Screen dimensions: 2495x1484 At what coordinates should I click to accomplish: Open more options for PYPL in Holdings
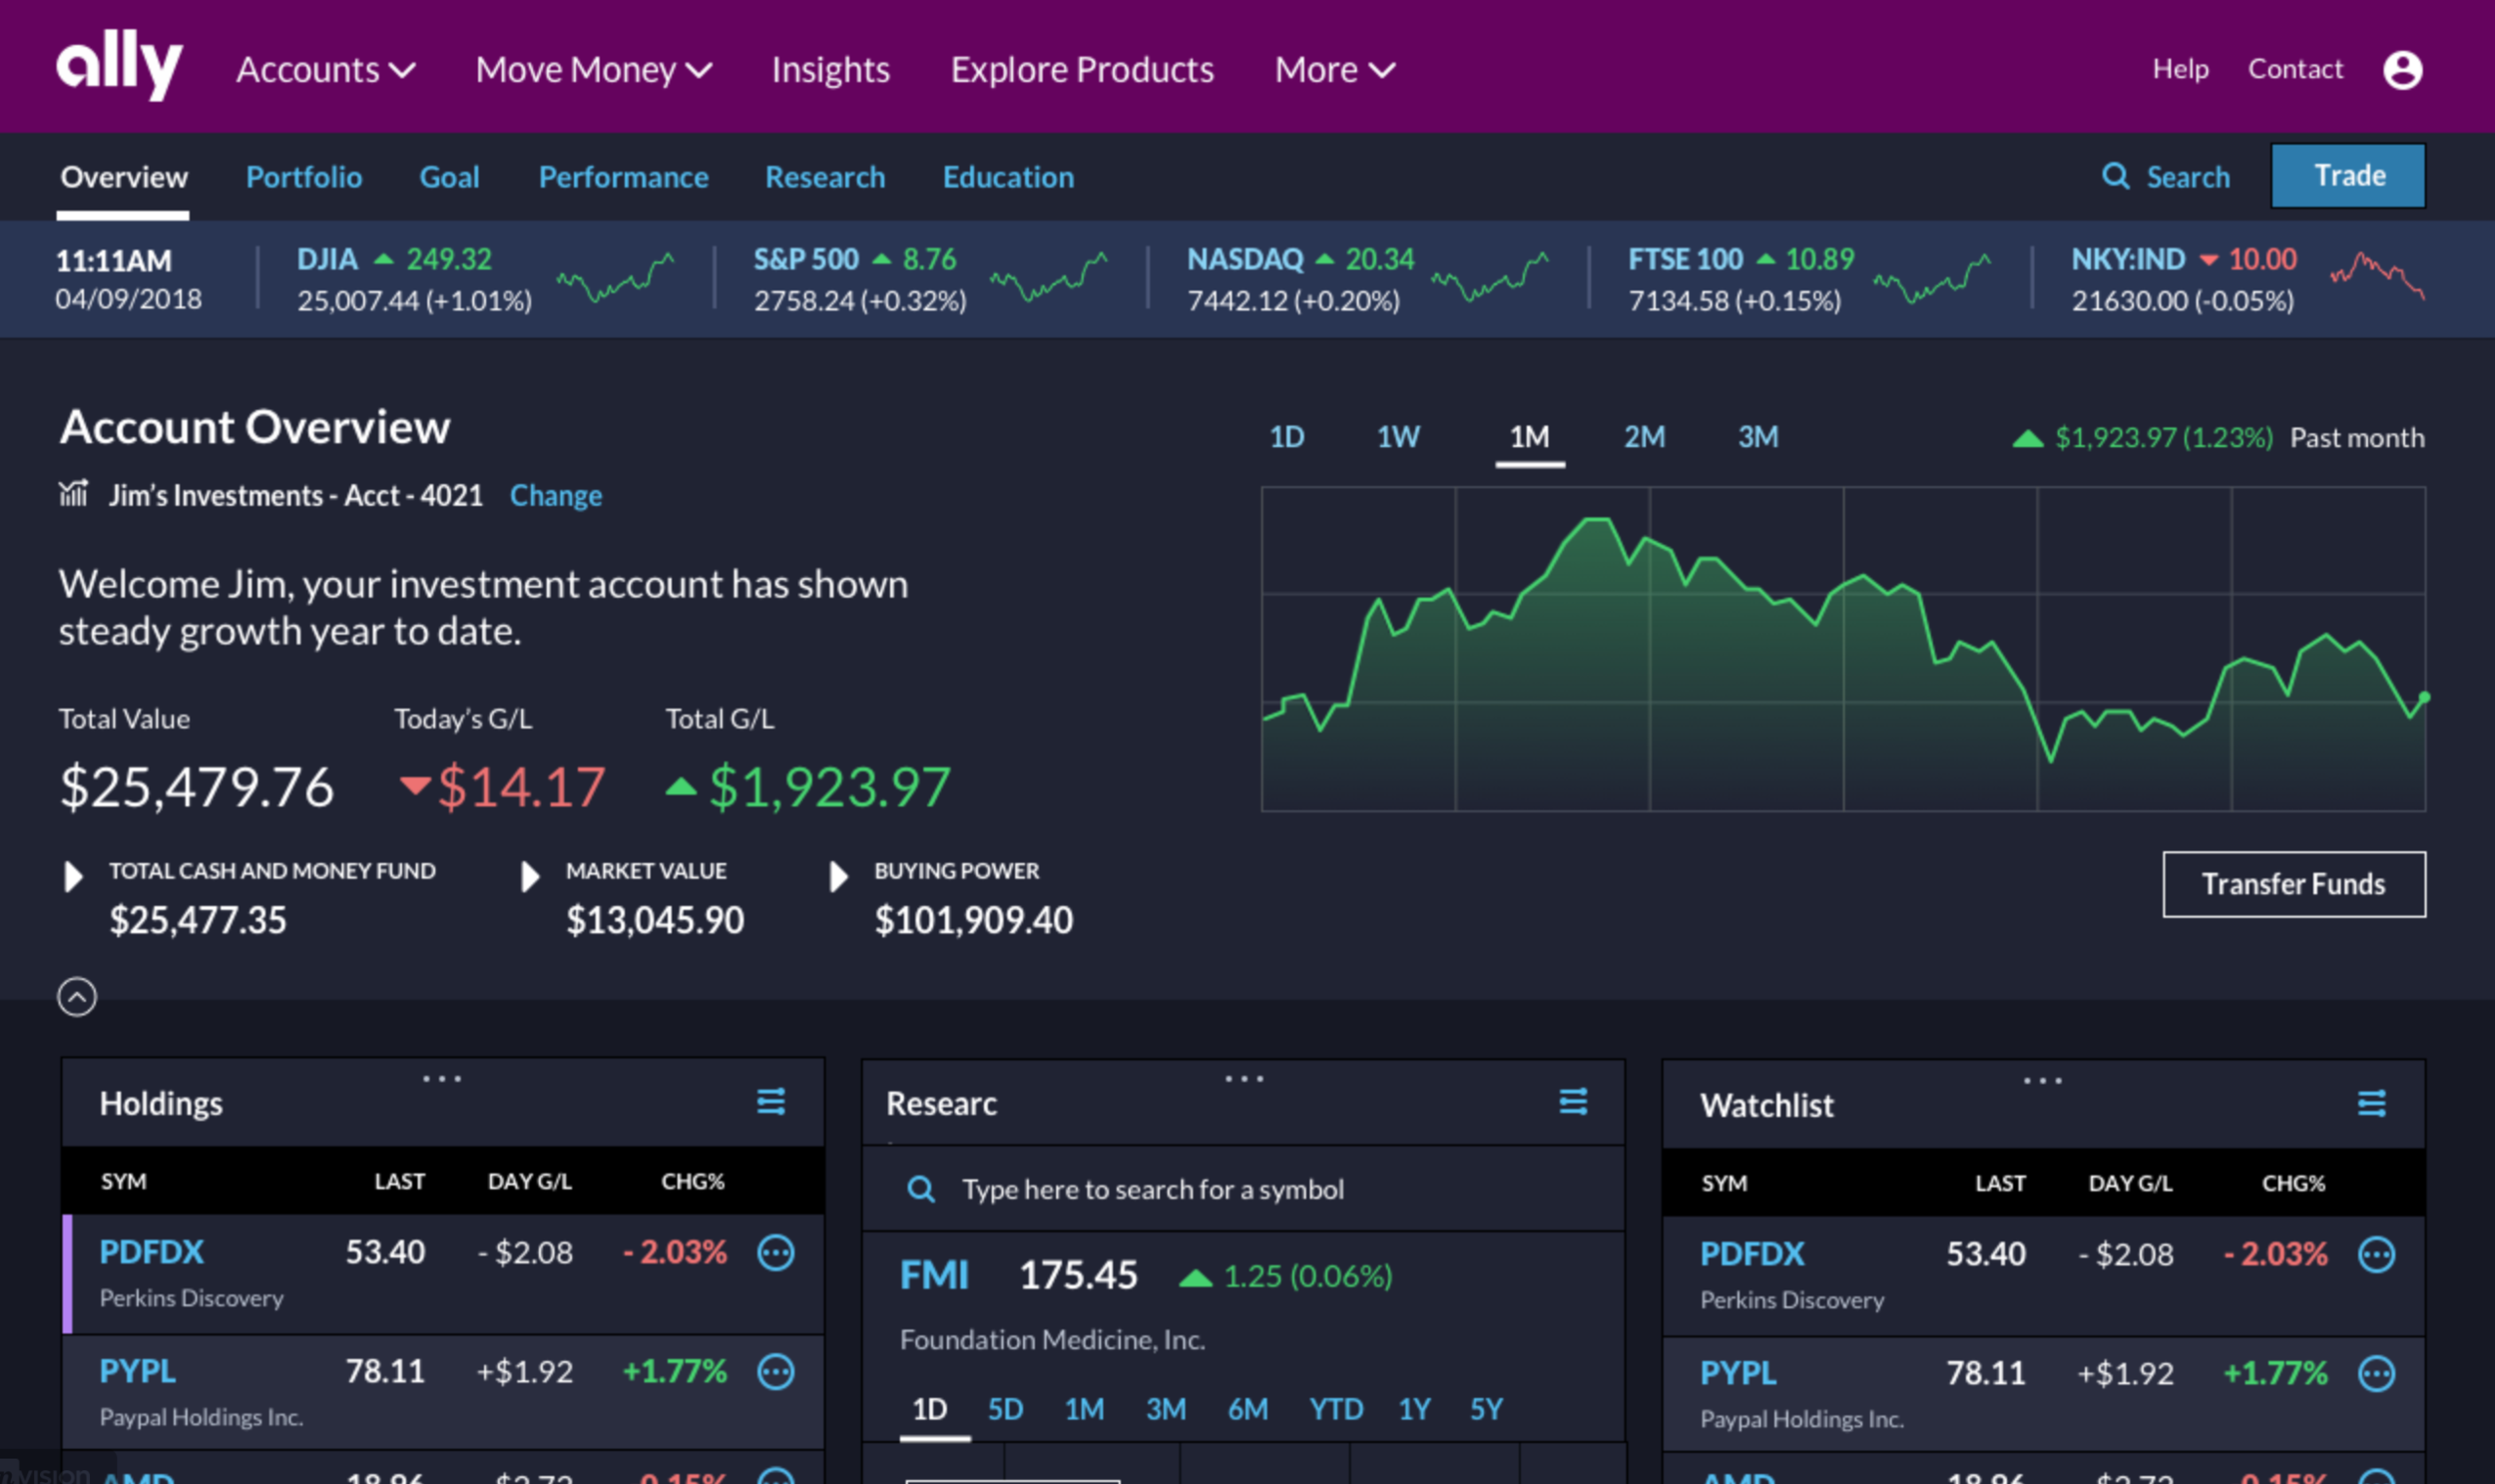776,1371
